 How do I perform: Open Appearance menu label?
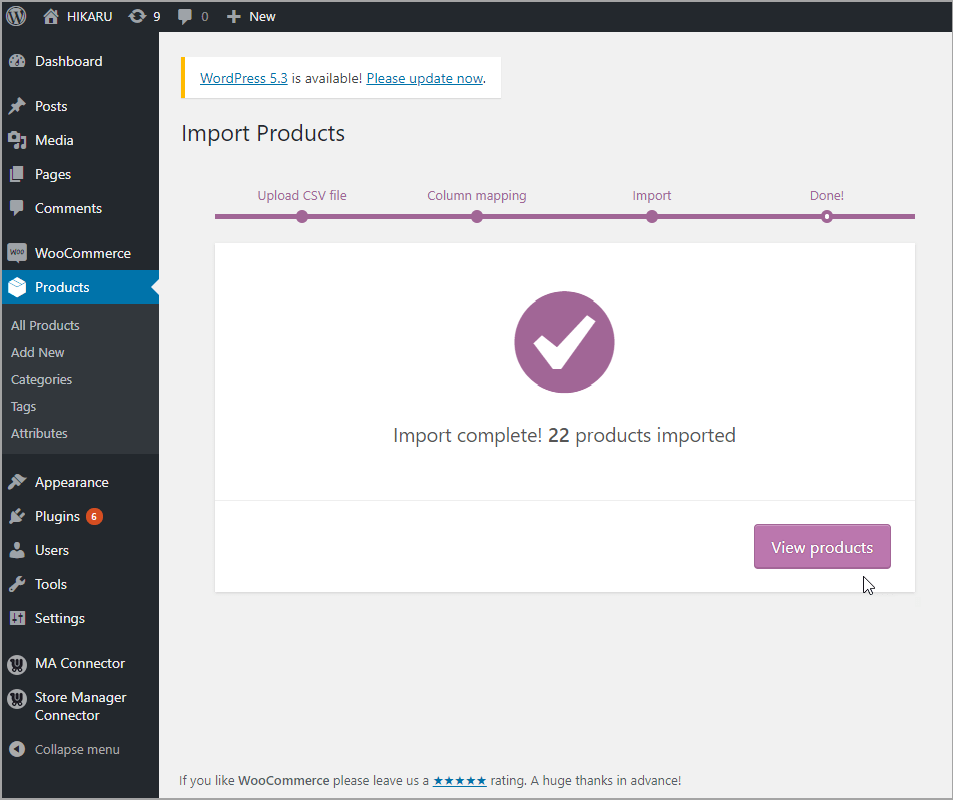coord(72,483)
